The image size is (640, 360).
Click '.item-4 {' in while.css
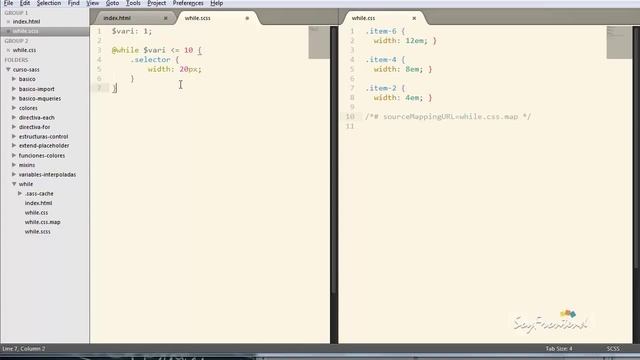[385, 60]
